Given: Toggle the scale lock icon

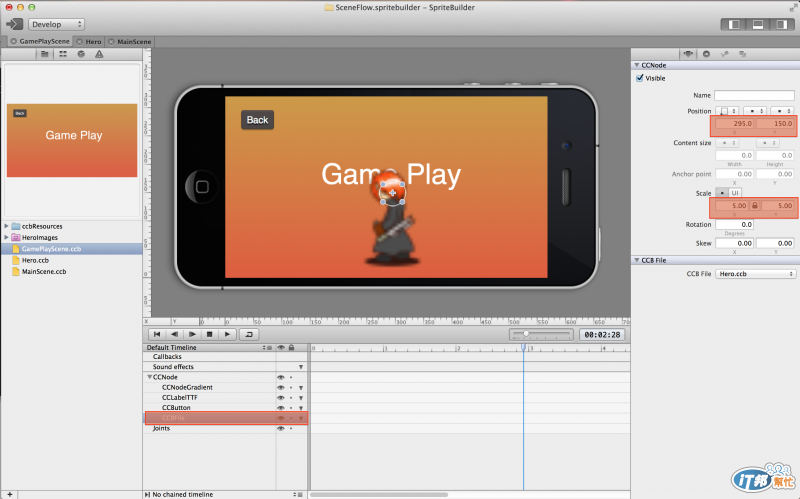Looking at the screenshot, I should (755, 206).
